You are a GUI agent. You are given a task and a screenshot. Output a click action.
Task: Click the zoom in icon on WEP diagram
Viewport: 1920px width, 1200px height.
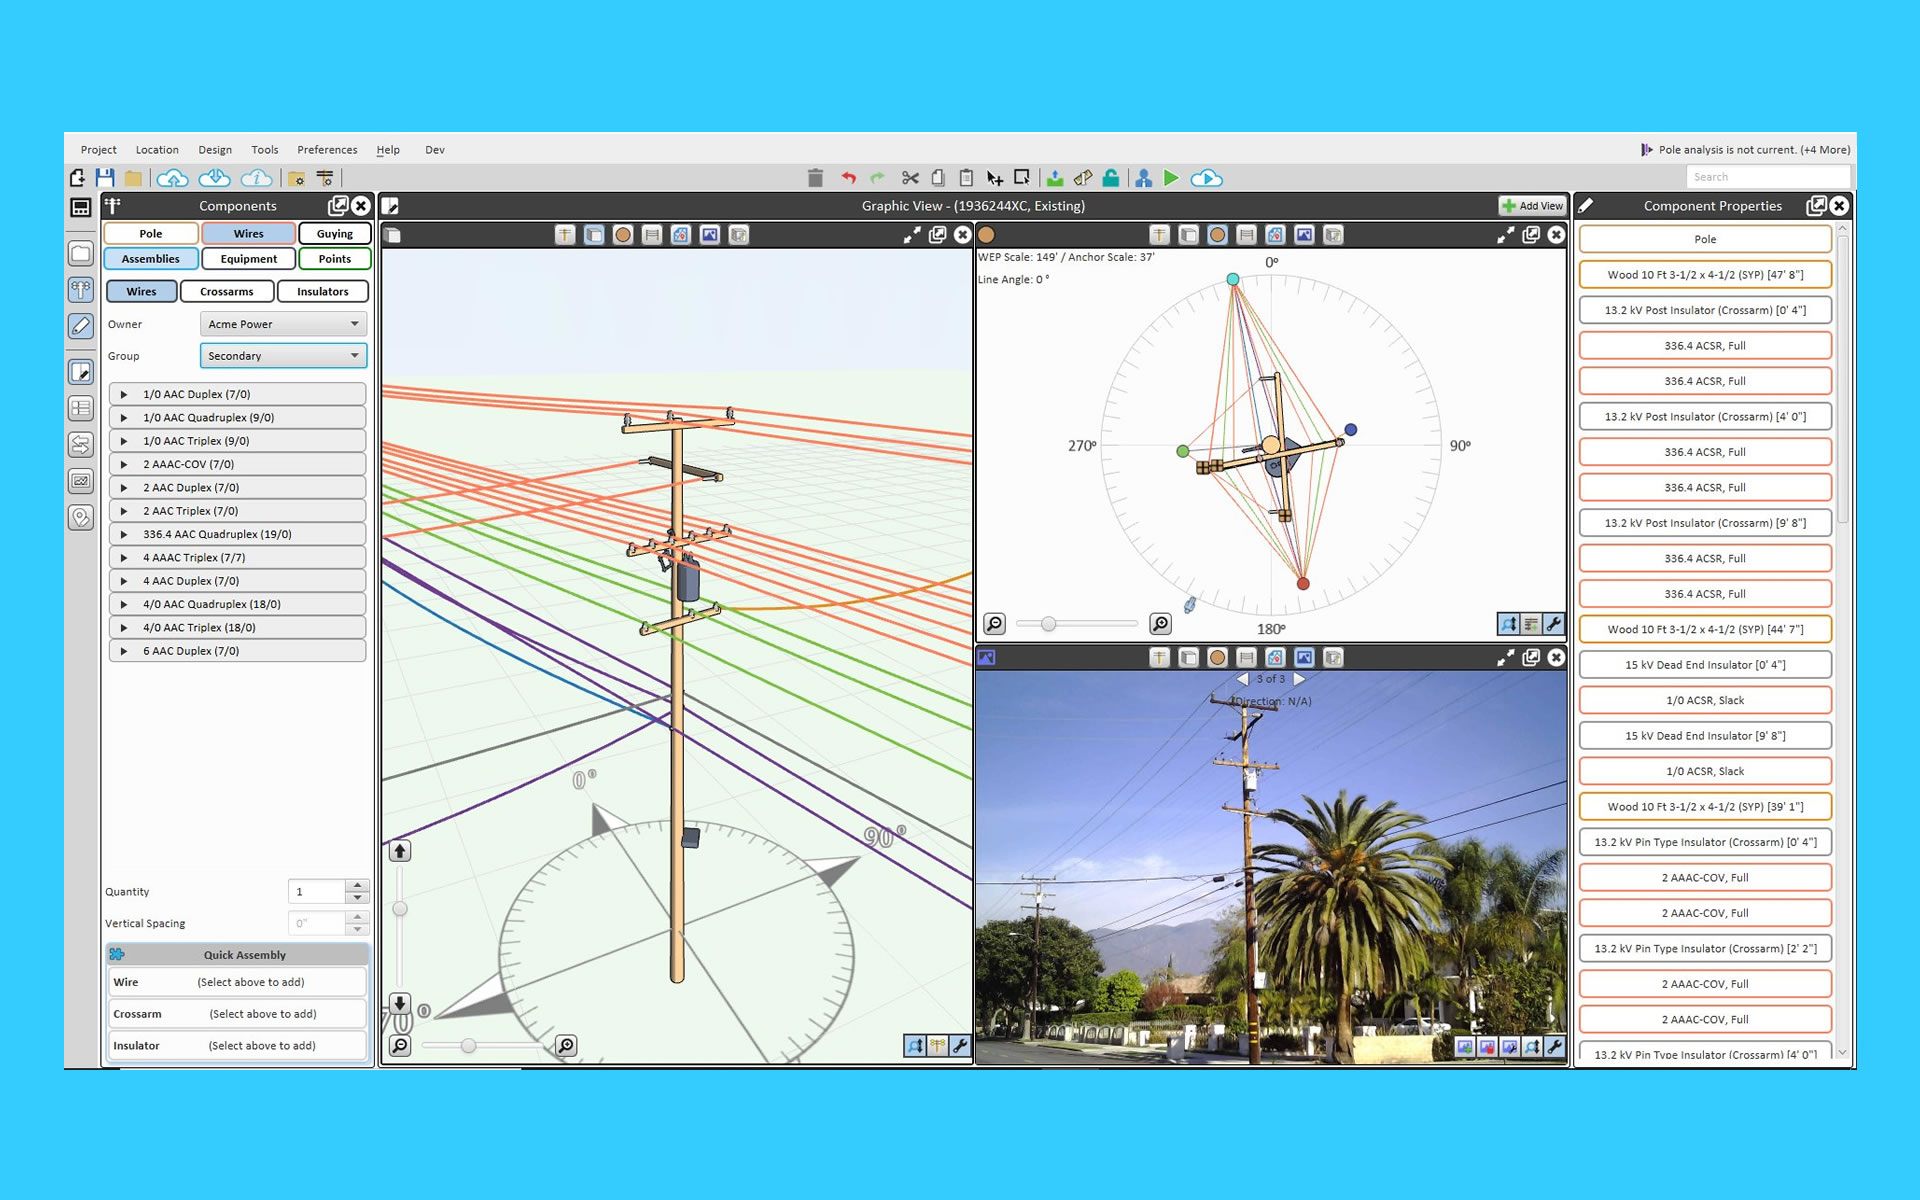click(1160, 624)
